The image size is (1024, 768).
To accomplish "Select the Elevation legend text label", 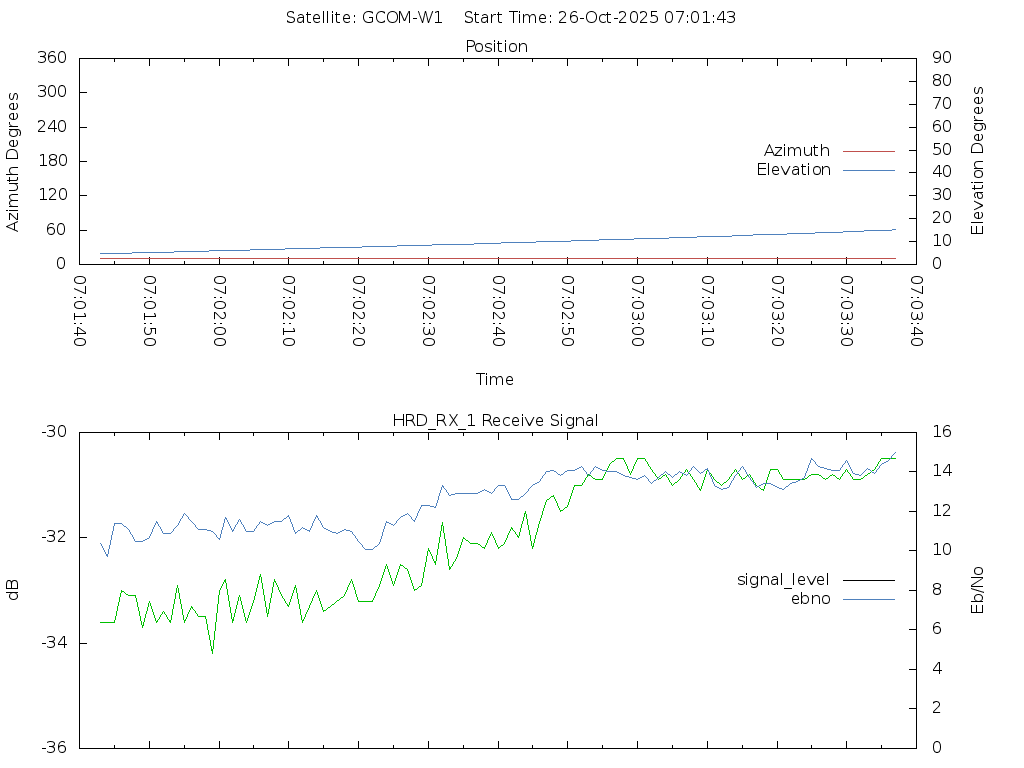I will [x=793, y=170].
